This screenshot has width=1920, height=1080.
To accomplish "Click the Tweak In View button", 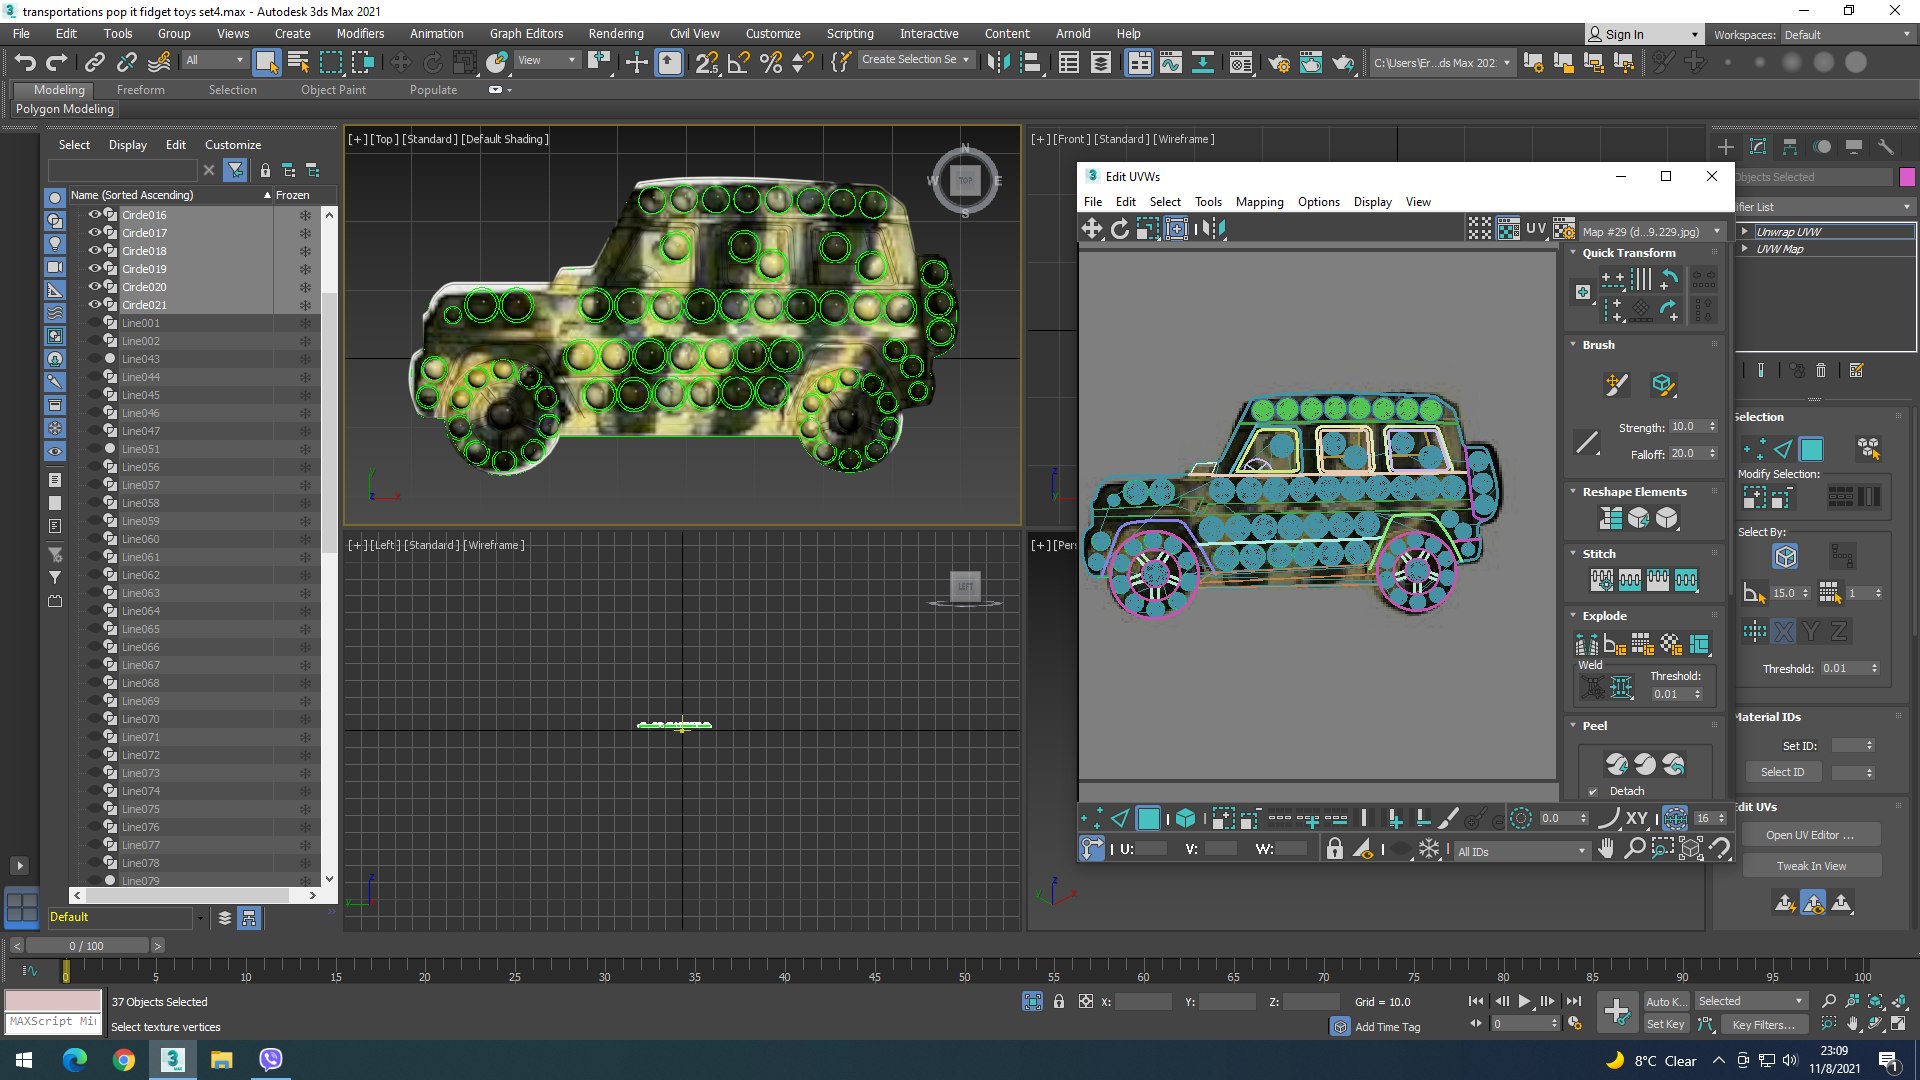I will 1811,866.
